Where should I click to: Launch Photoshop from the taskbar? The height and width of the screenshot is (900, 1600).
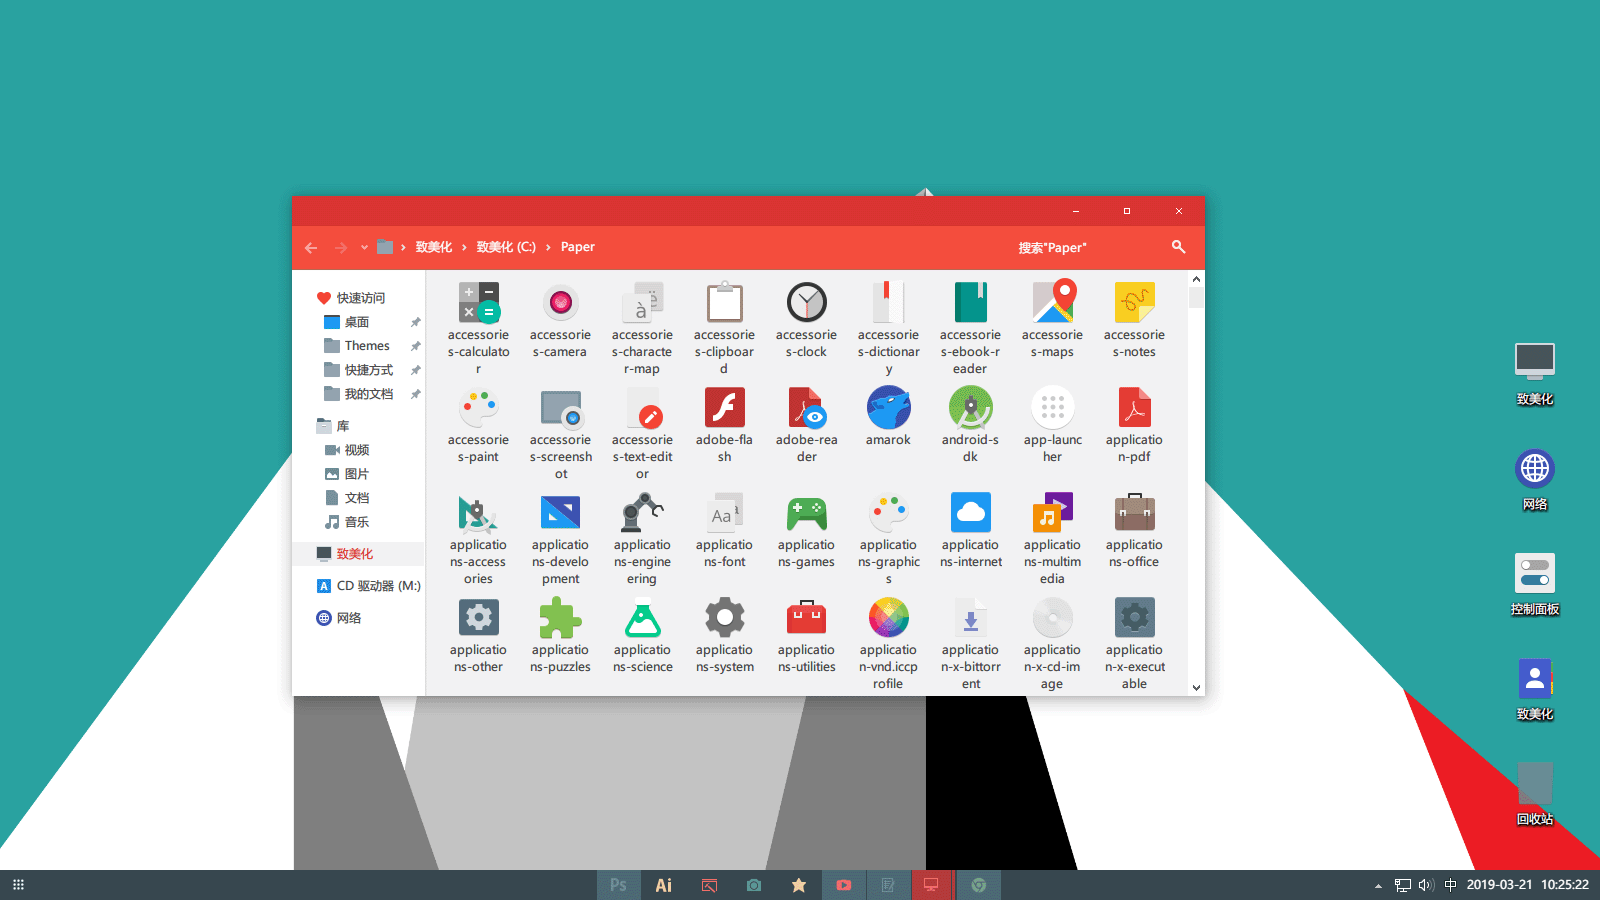pyautogui.click(x=619, y=885)
